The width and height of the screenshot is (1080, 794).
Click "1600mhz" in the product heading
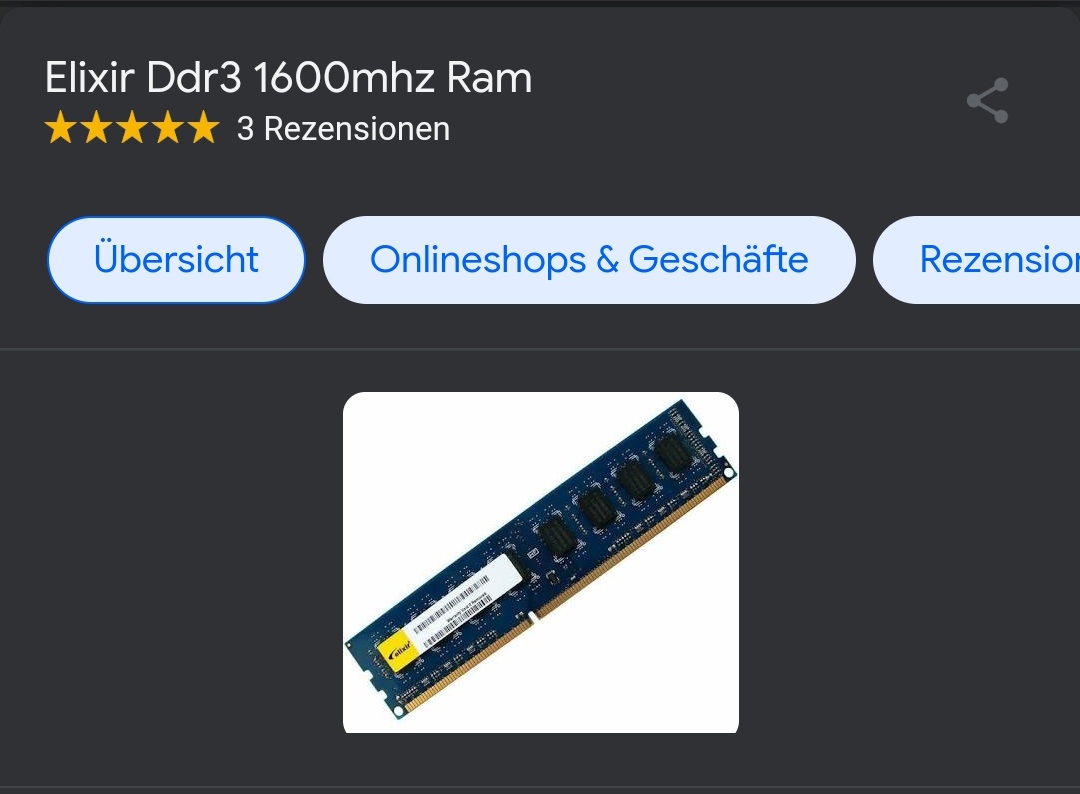pyautogui.click(x=344, y=77)
